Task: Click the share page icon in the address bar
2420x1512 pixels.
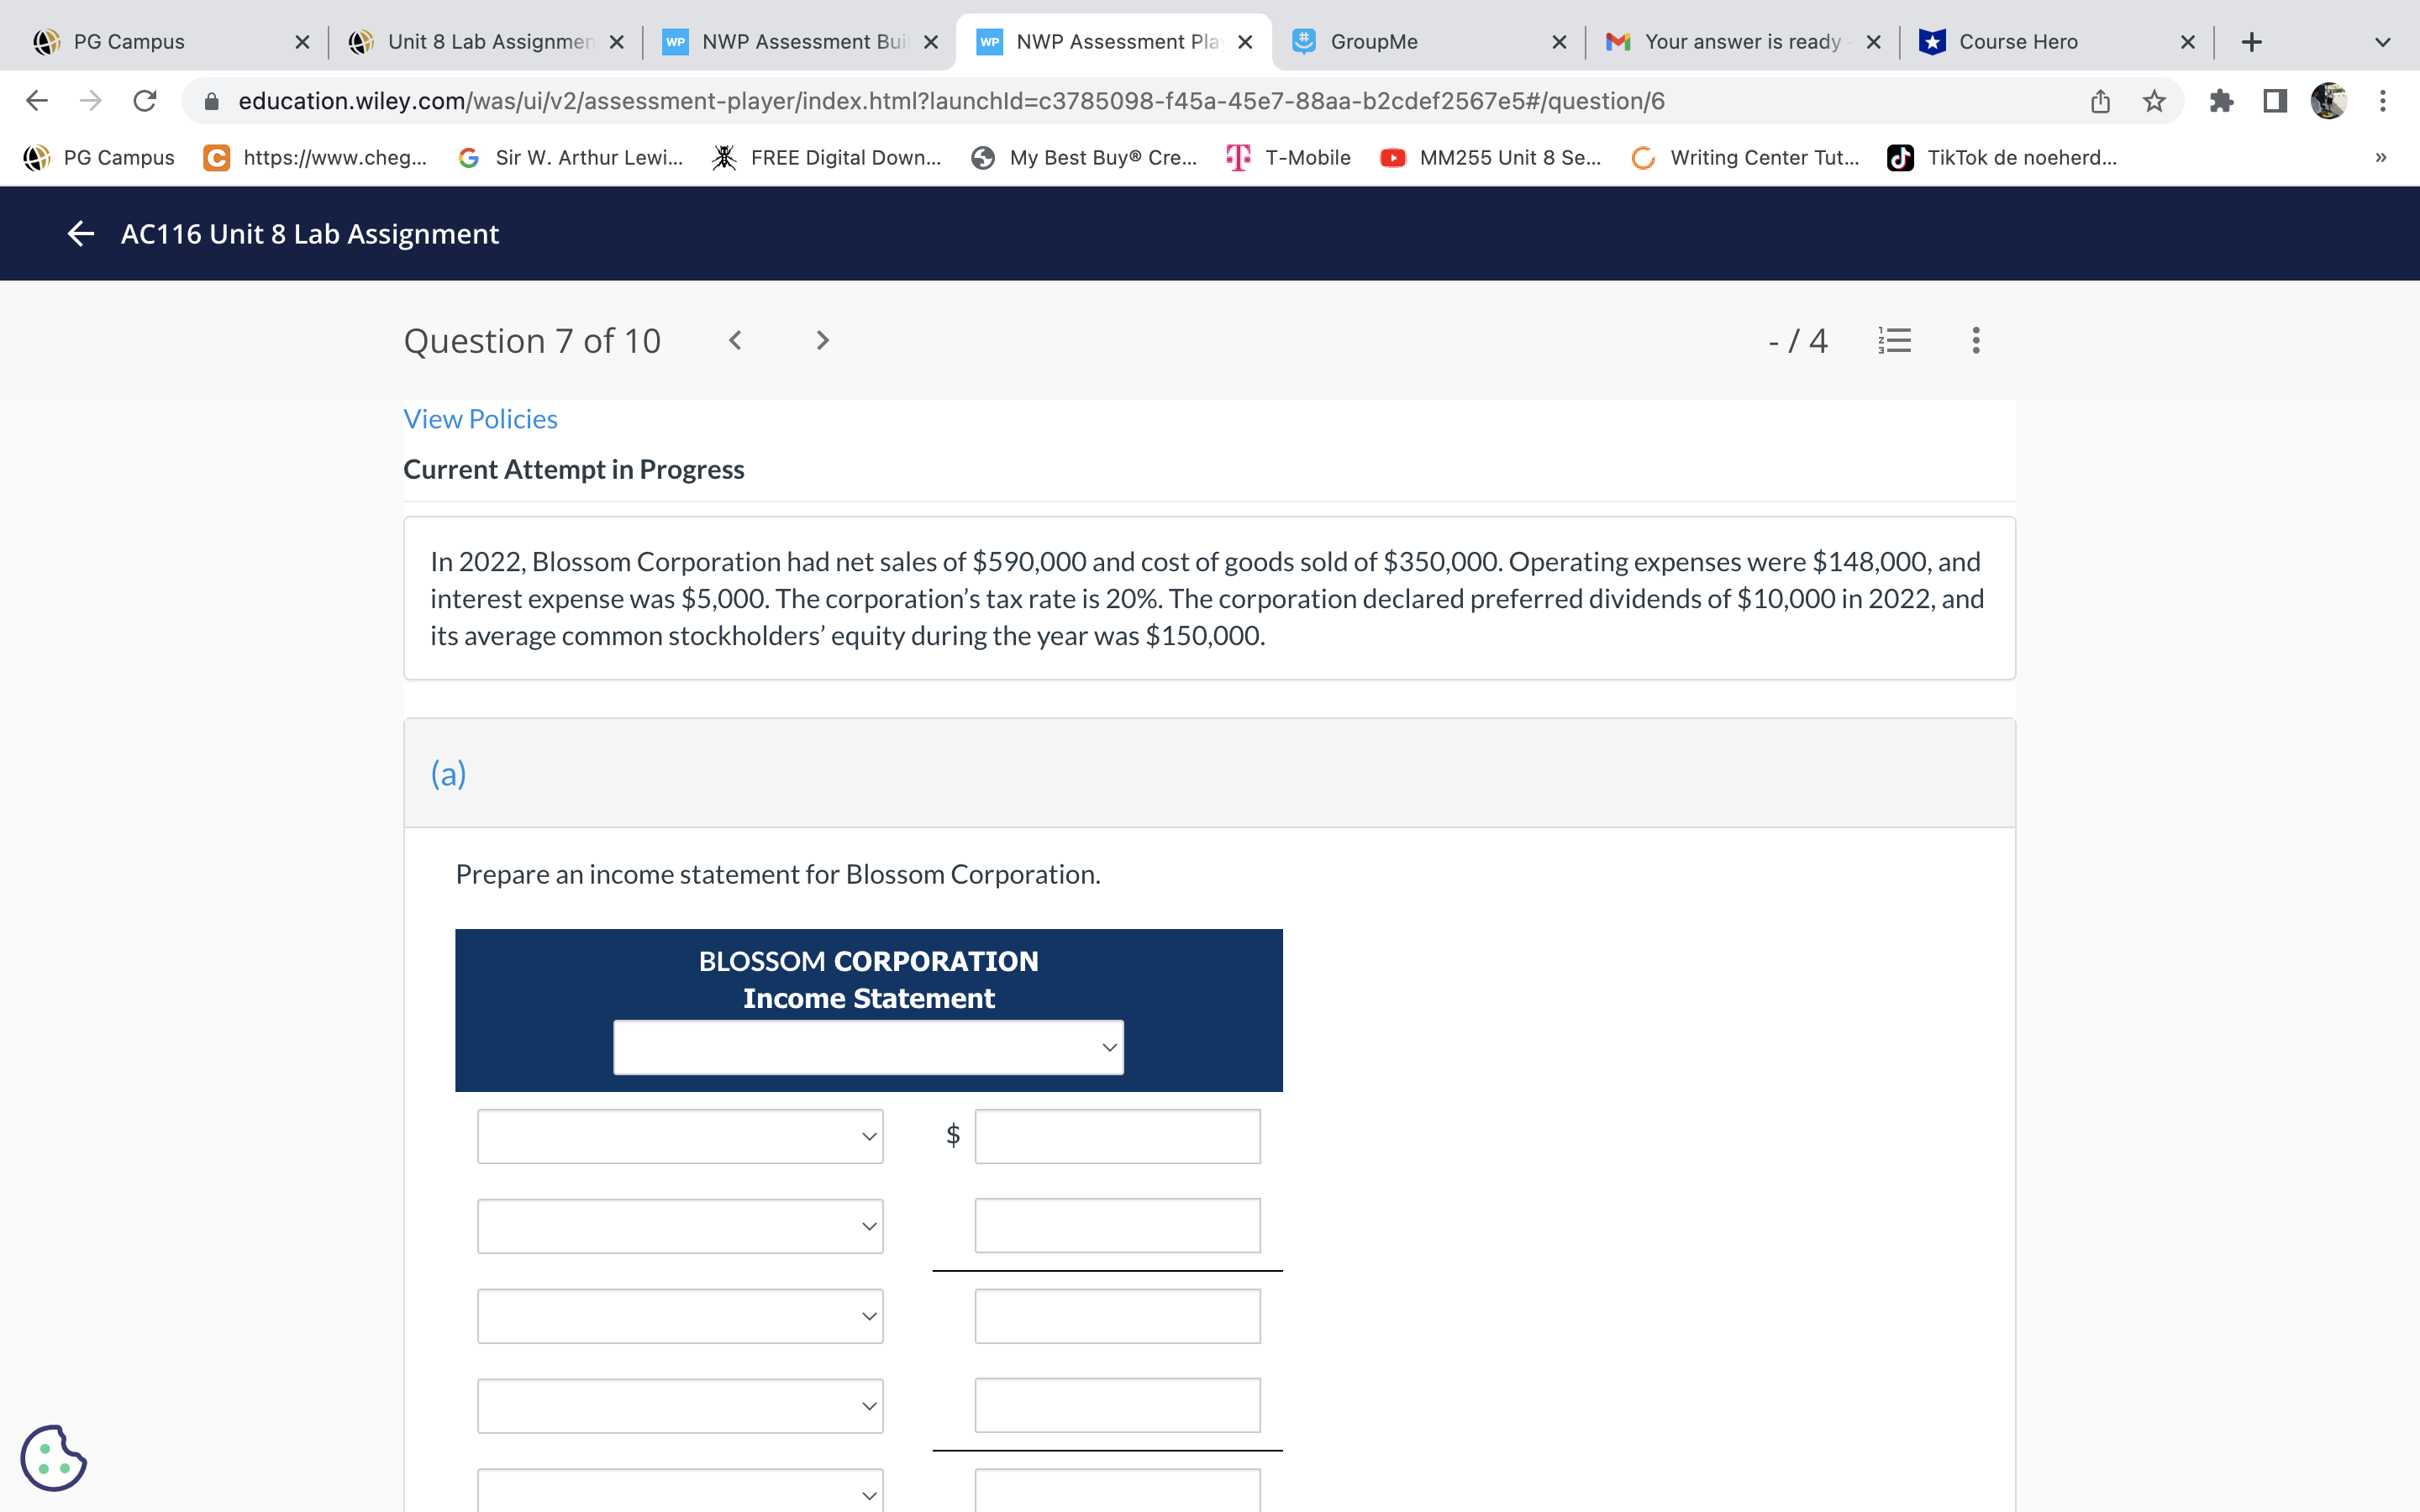Action: click(2100, 101)
